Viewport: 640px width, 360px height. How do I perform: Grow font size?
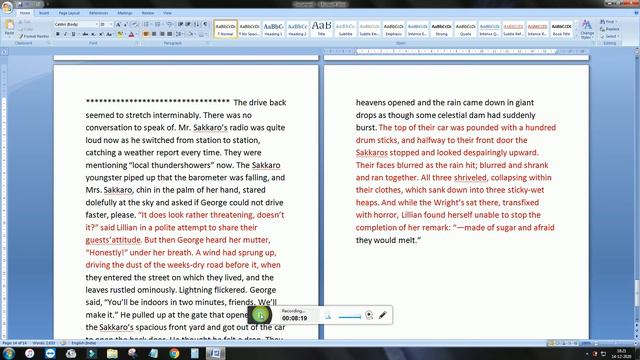pyautogui.click(x=118, y=24)
